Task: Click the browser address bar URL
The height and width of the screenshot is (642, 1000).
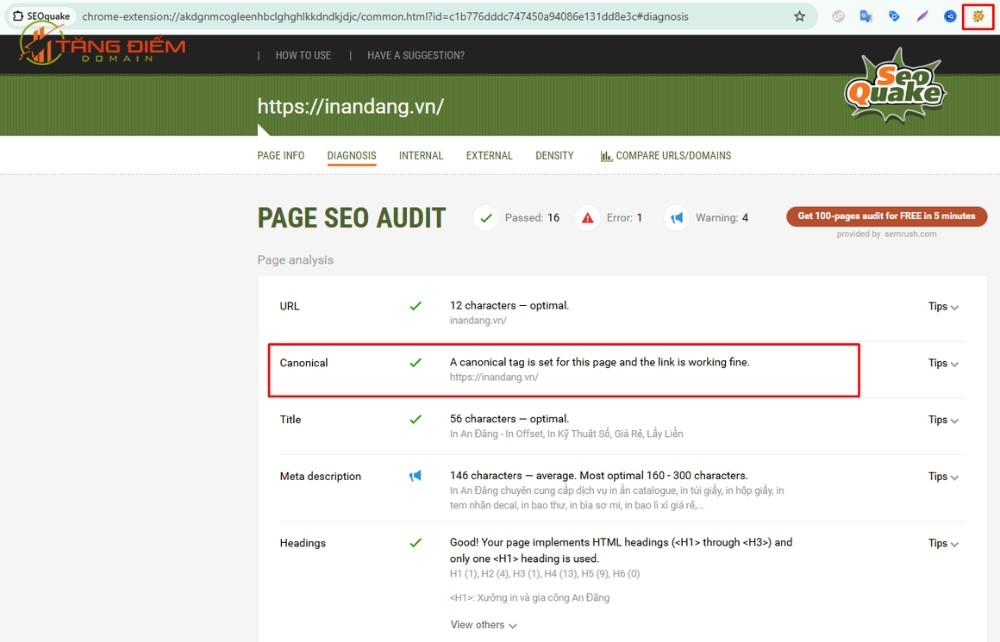Action: 385,17
